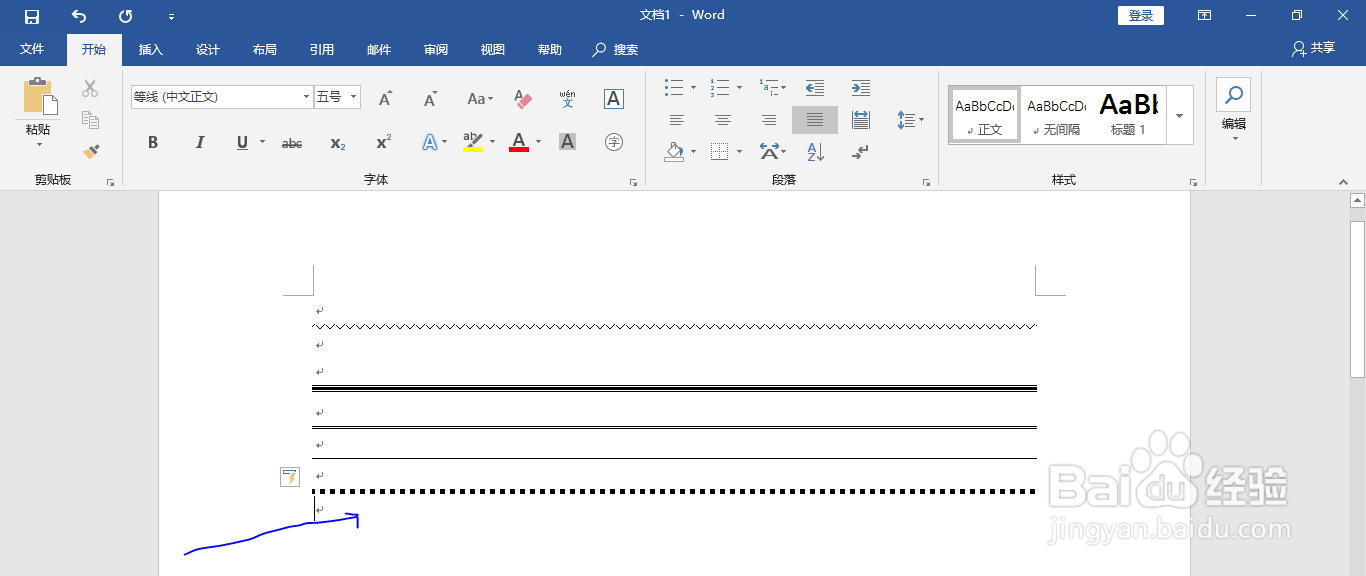
Task: Open the 文件 menu
Action: click(x=32, y=49)
